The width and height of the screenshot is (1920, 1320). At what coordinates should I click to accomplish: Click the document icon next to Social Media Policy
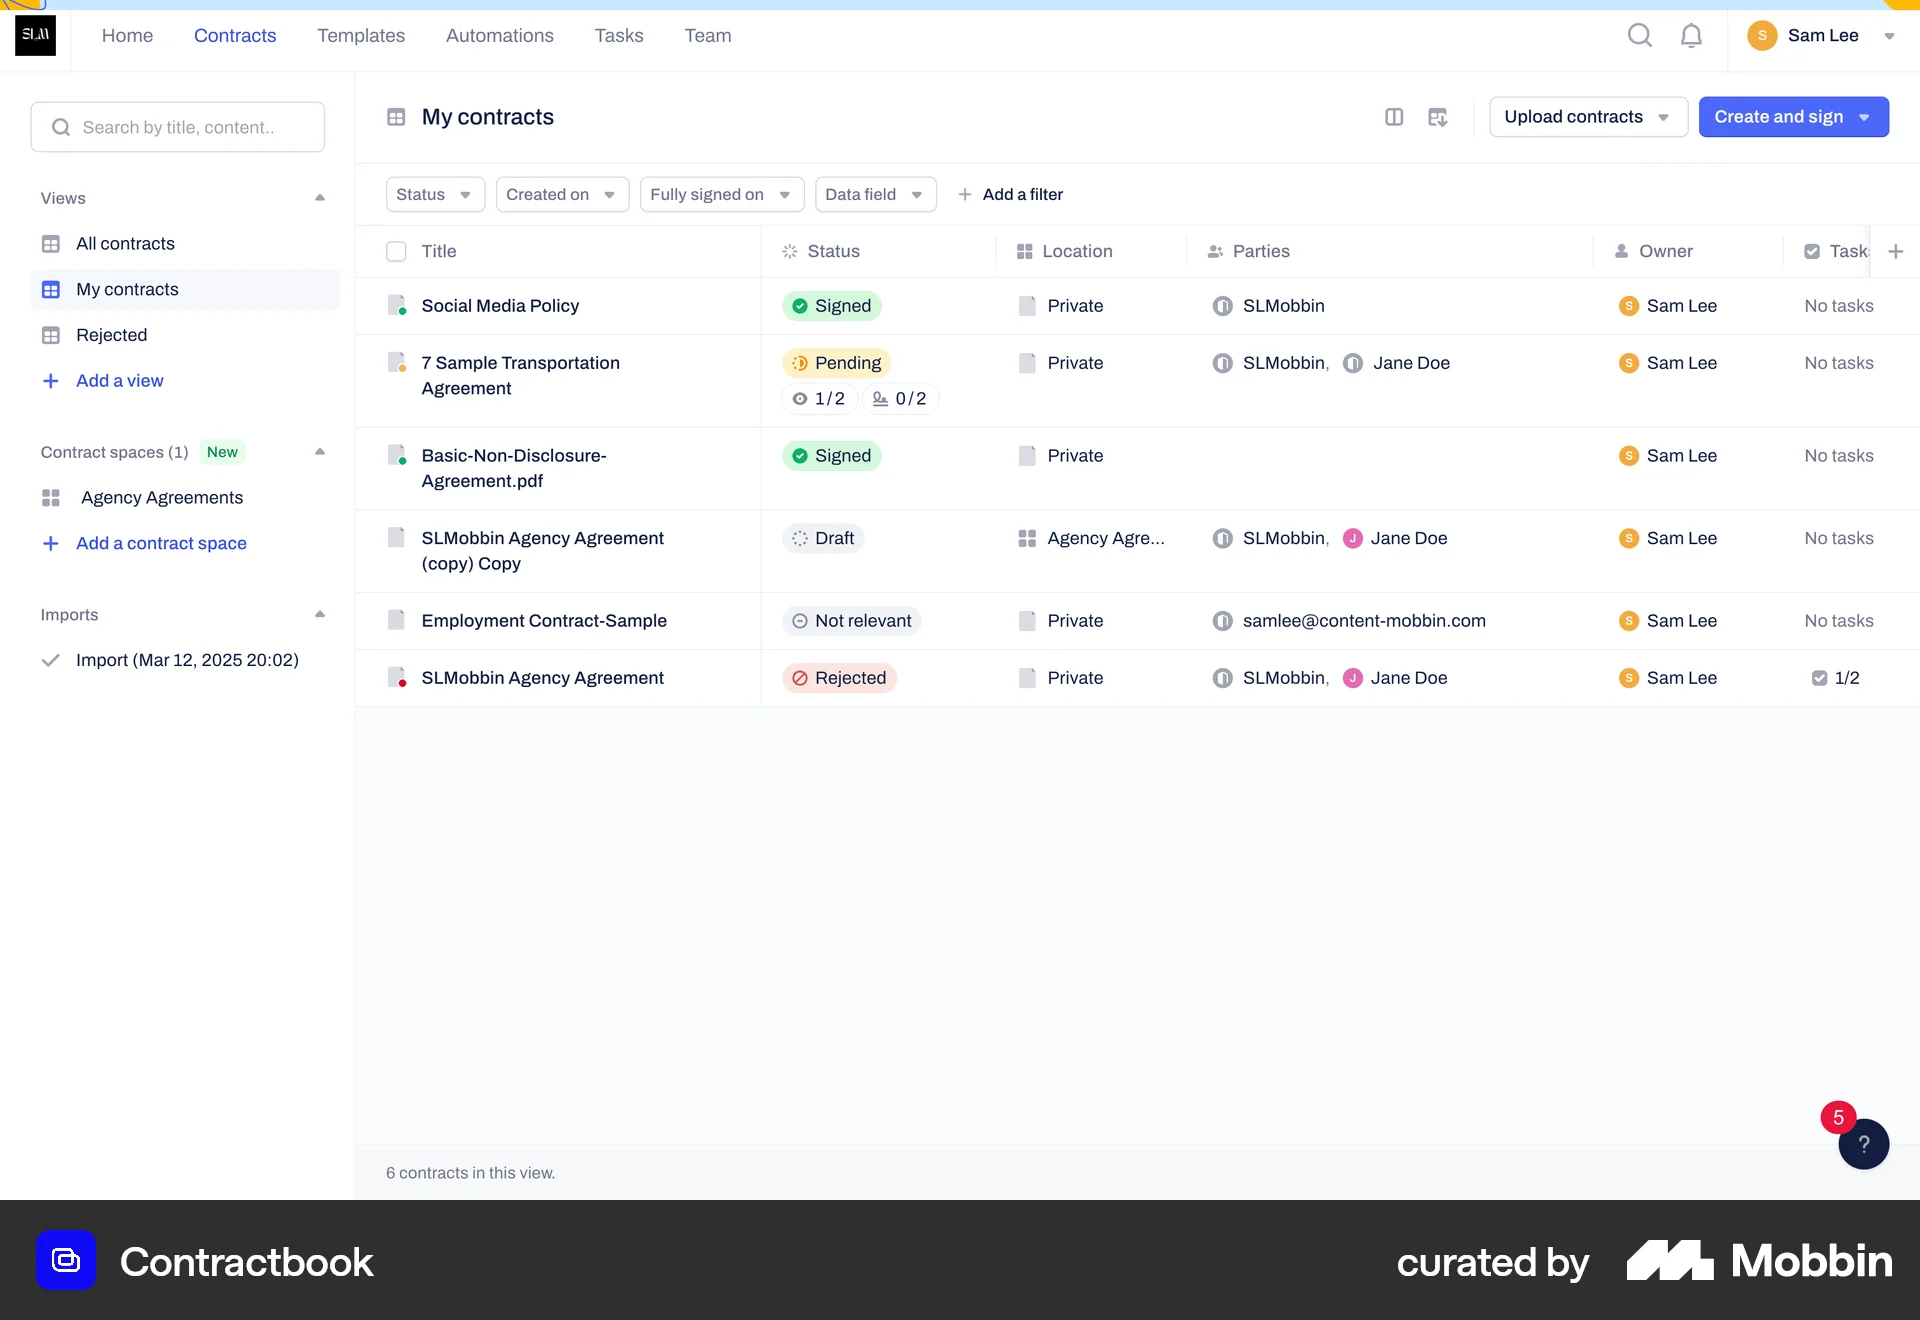(x=397, y=305)
